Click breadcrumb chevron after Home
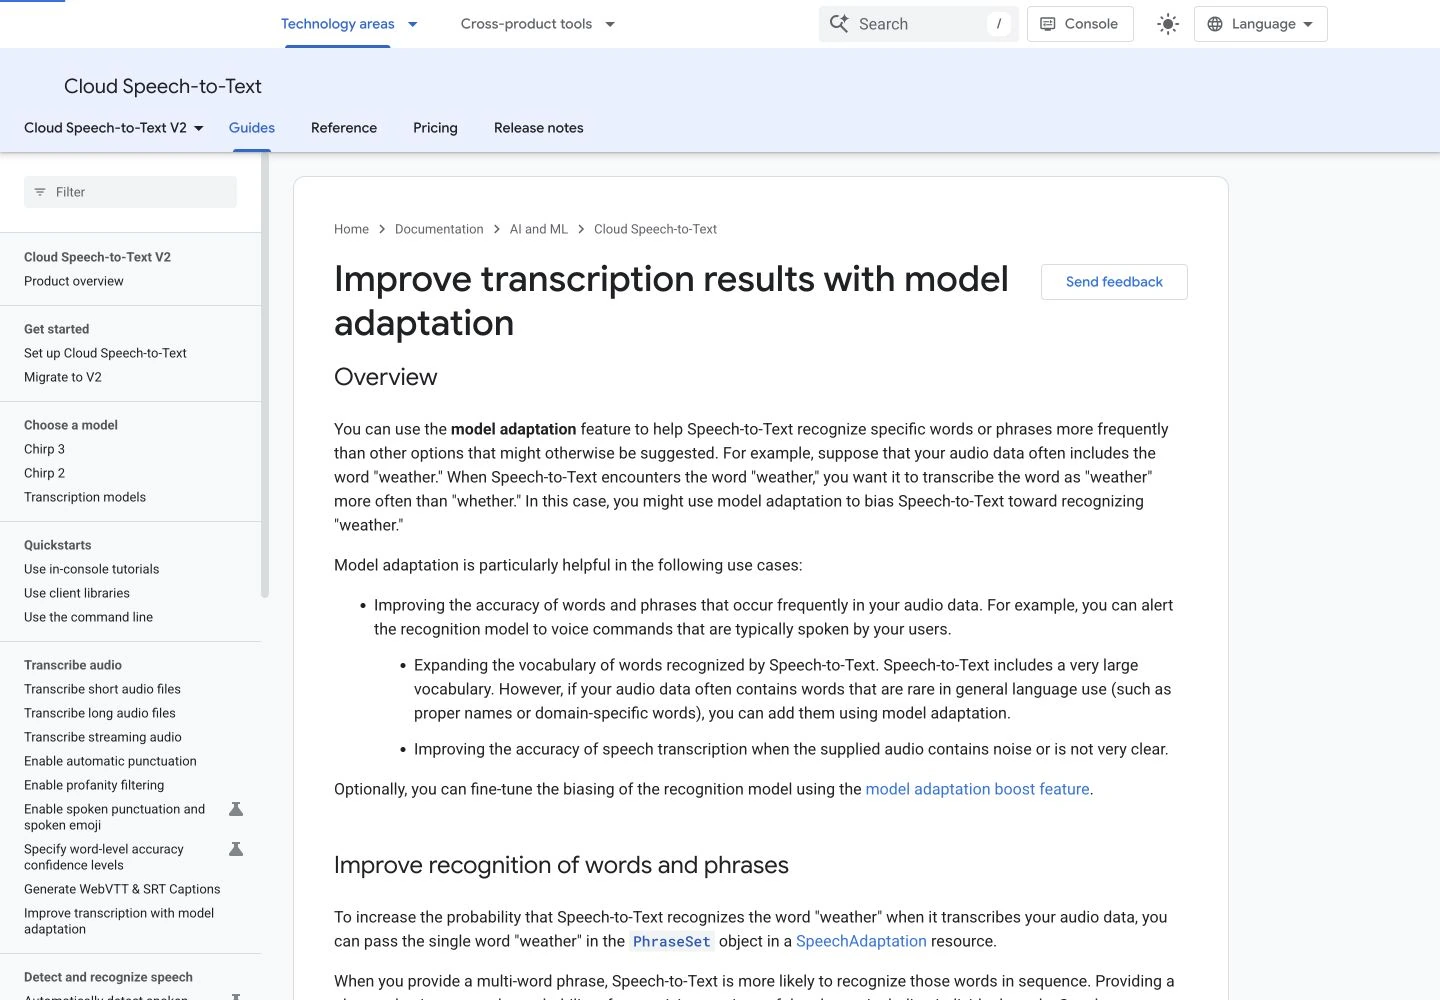 click(x=382, y=229)
